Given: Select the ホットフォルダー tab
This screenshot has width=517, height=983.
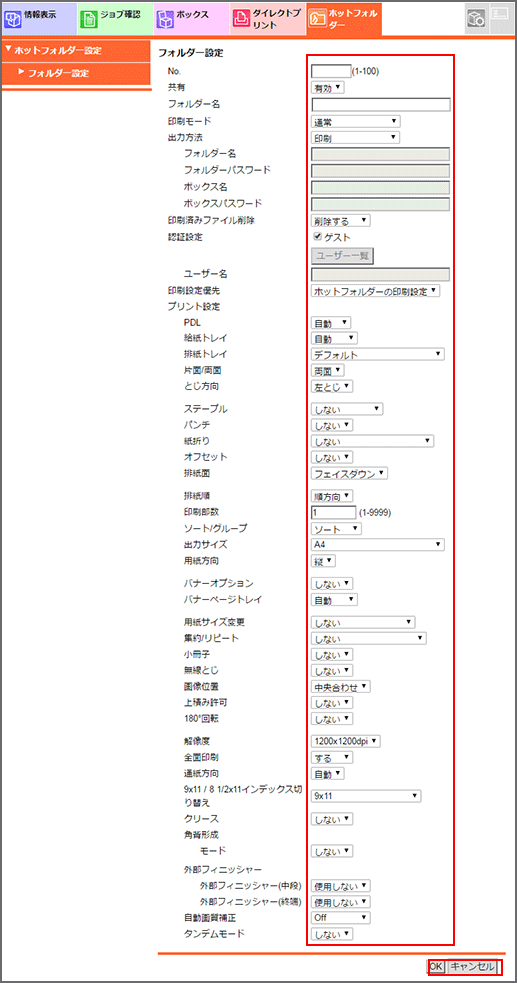Looking at the screenshot, I should [343, 18].
